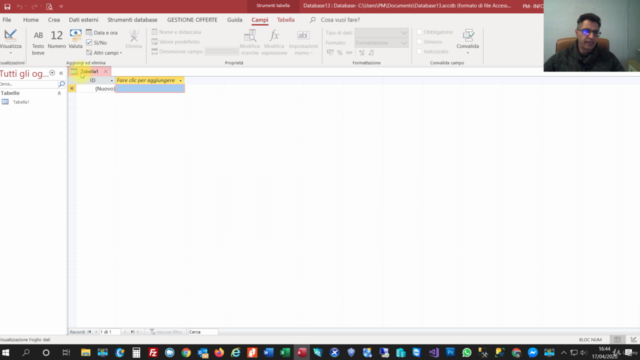Expand the quick access toolbar customize arrow
Image resolution: width=640 pixels, height=360 pixels.
coord(61,7)
